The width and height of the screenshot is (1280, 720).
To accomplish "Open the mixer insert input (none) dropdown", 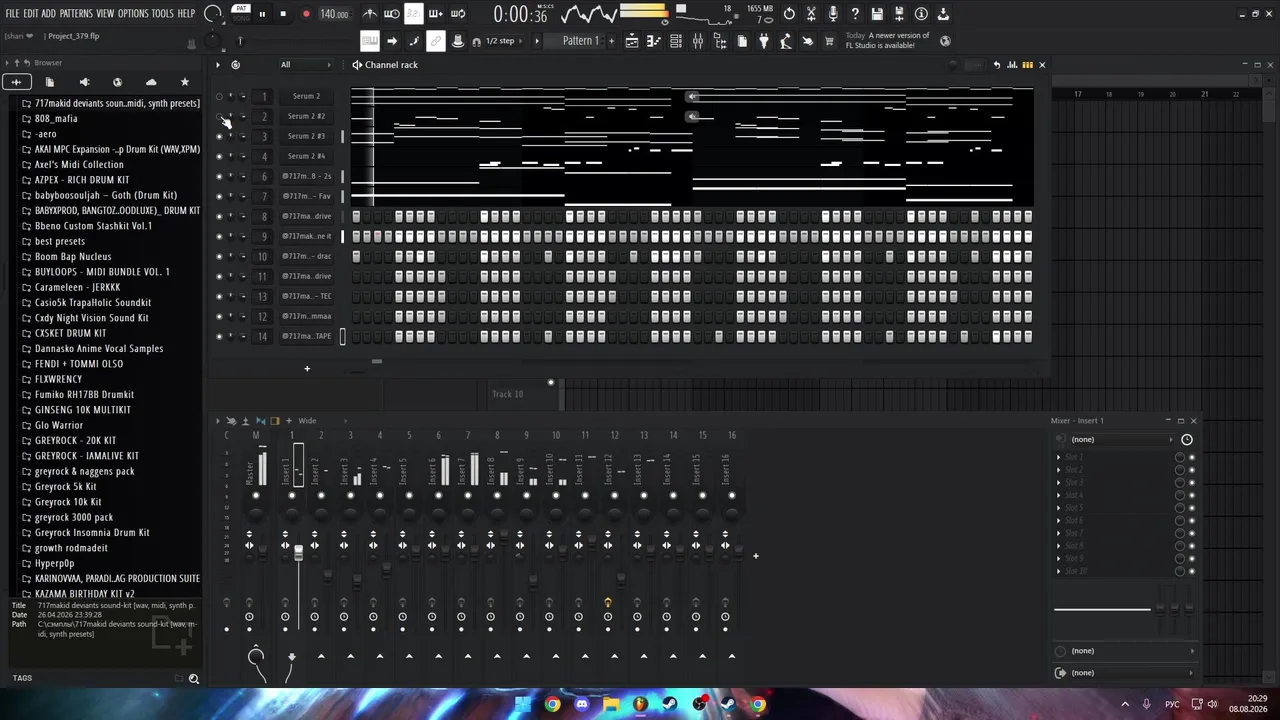I will (x=1122, y=440).
